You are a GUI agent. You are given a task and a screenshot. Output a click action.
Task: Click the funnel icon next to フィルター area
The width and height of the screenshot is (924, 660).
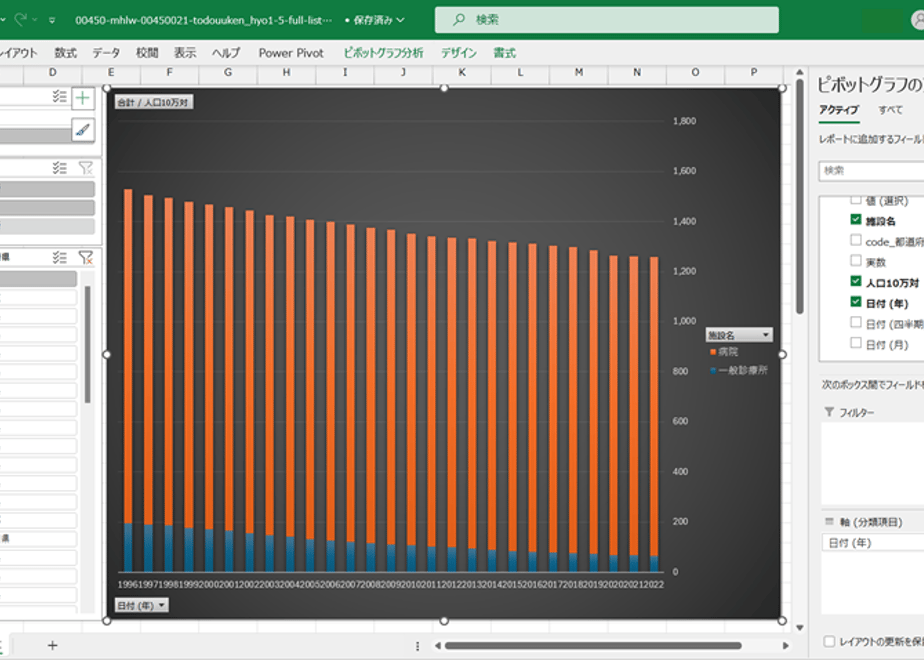coord(829,412)
